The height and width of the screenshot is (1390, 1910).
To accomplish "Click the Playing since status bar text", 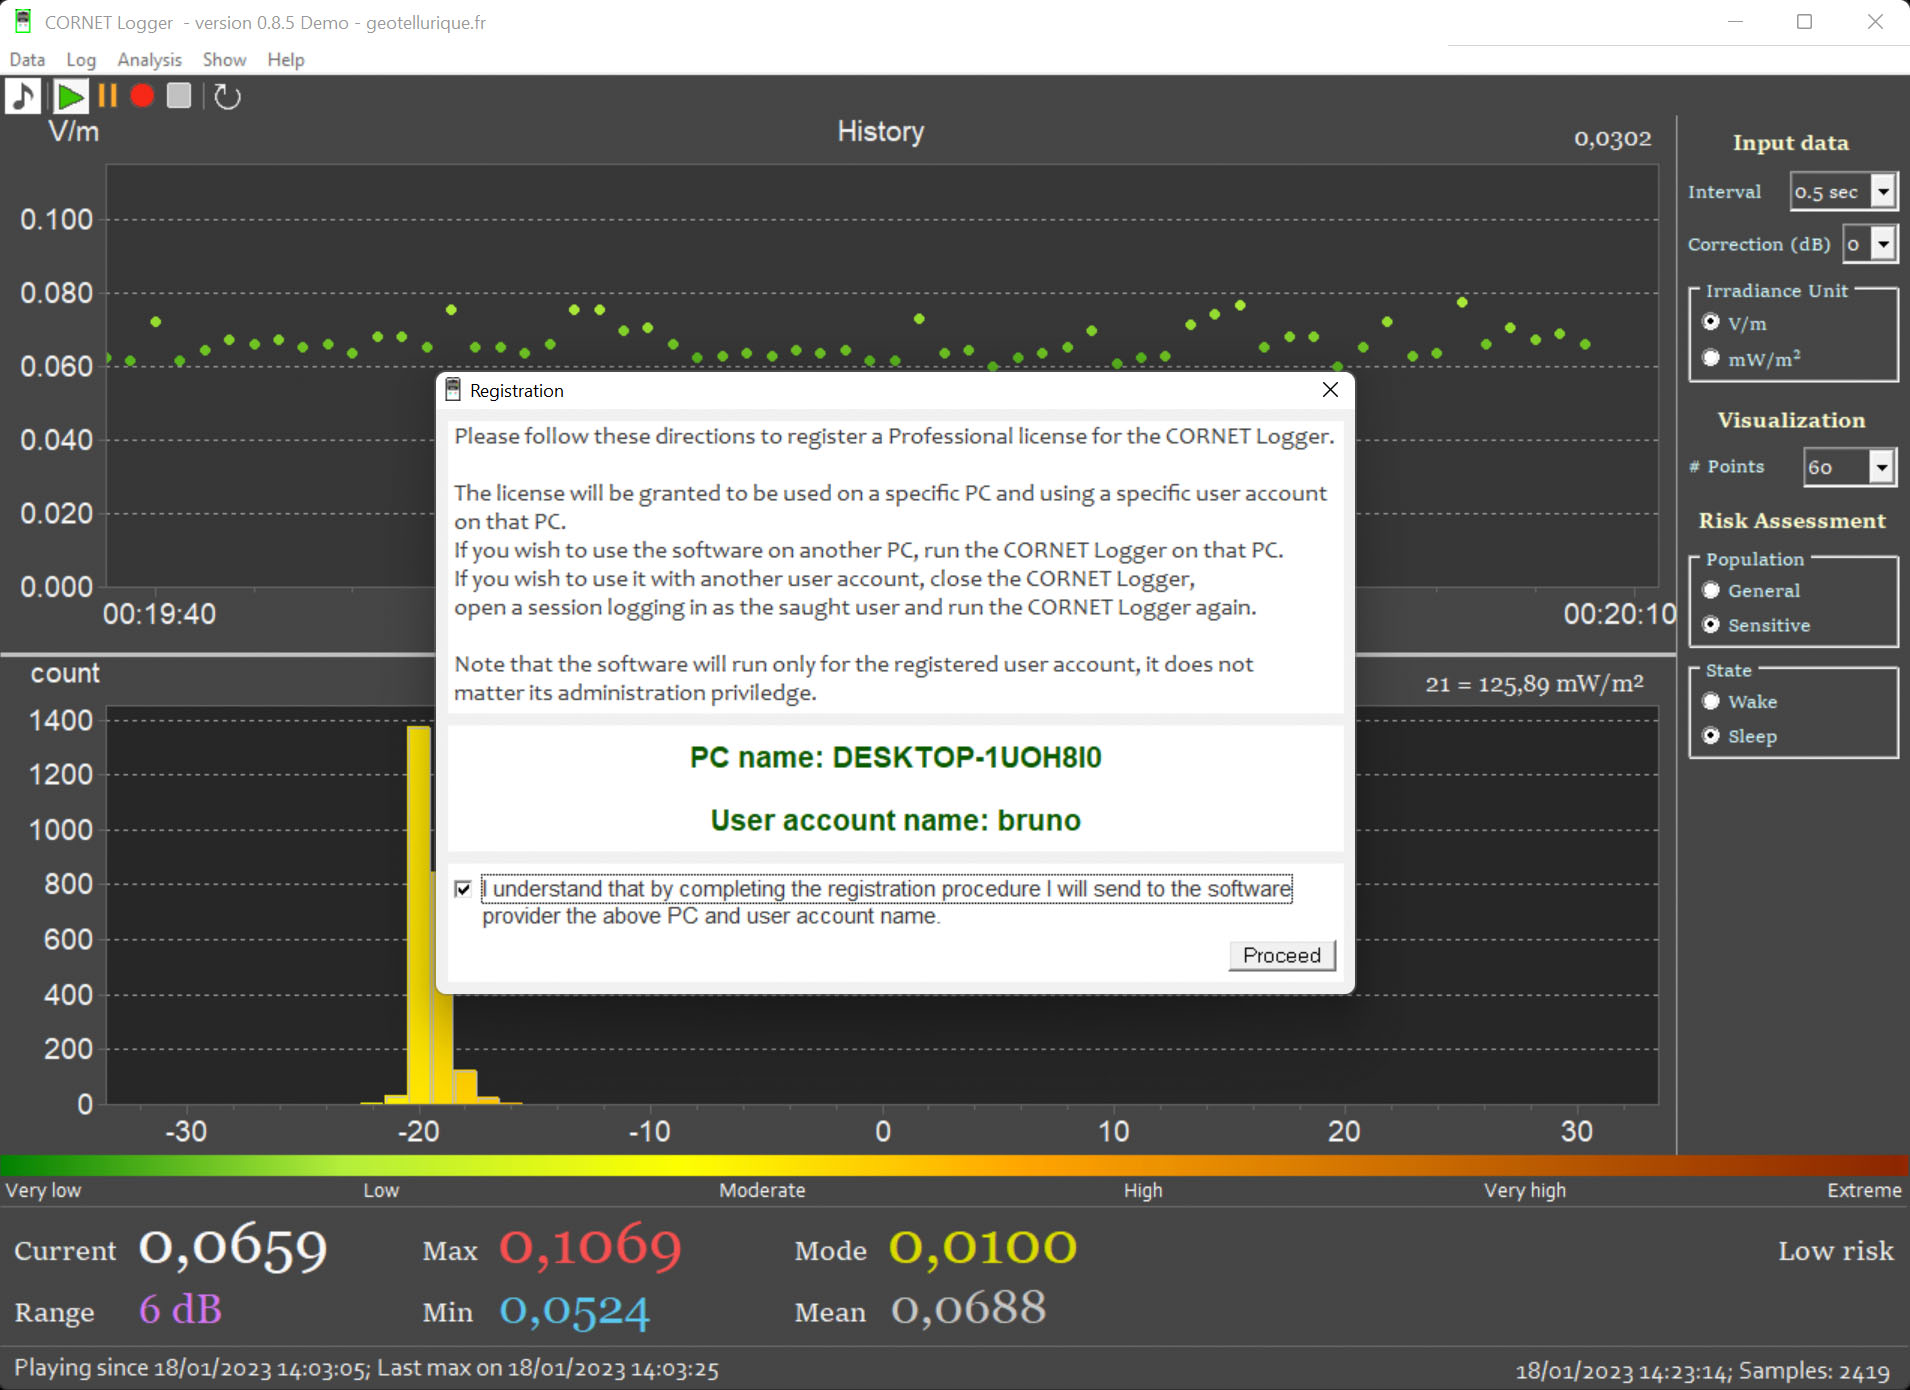I will (366, 1368).
